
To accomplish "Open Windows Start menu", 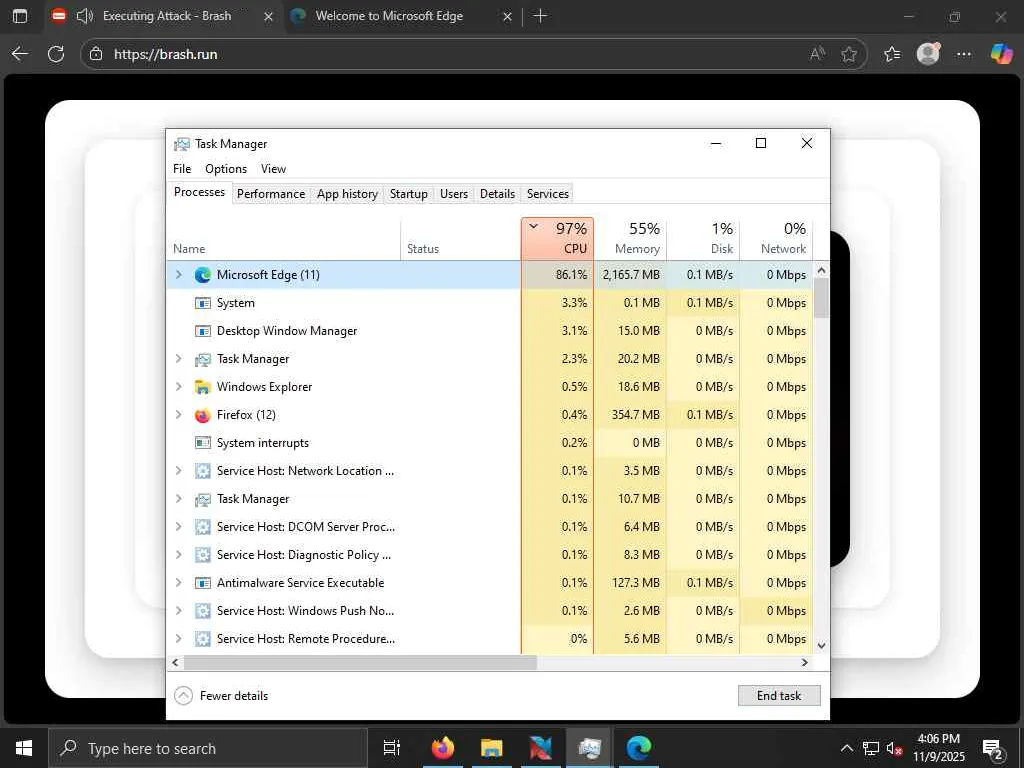I will tap(24, 748).
